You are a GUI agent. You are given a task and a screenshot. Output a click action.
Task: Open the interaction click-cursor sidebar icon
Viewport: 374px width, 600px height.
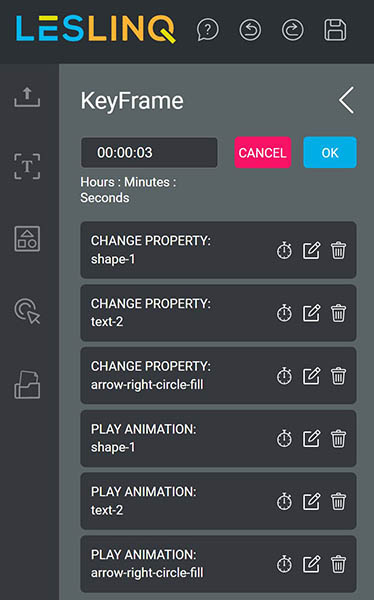(27, 311)
